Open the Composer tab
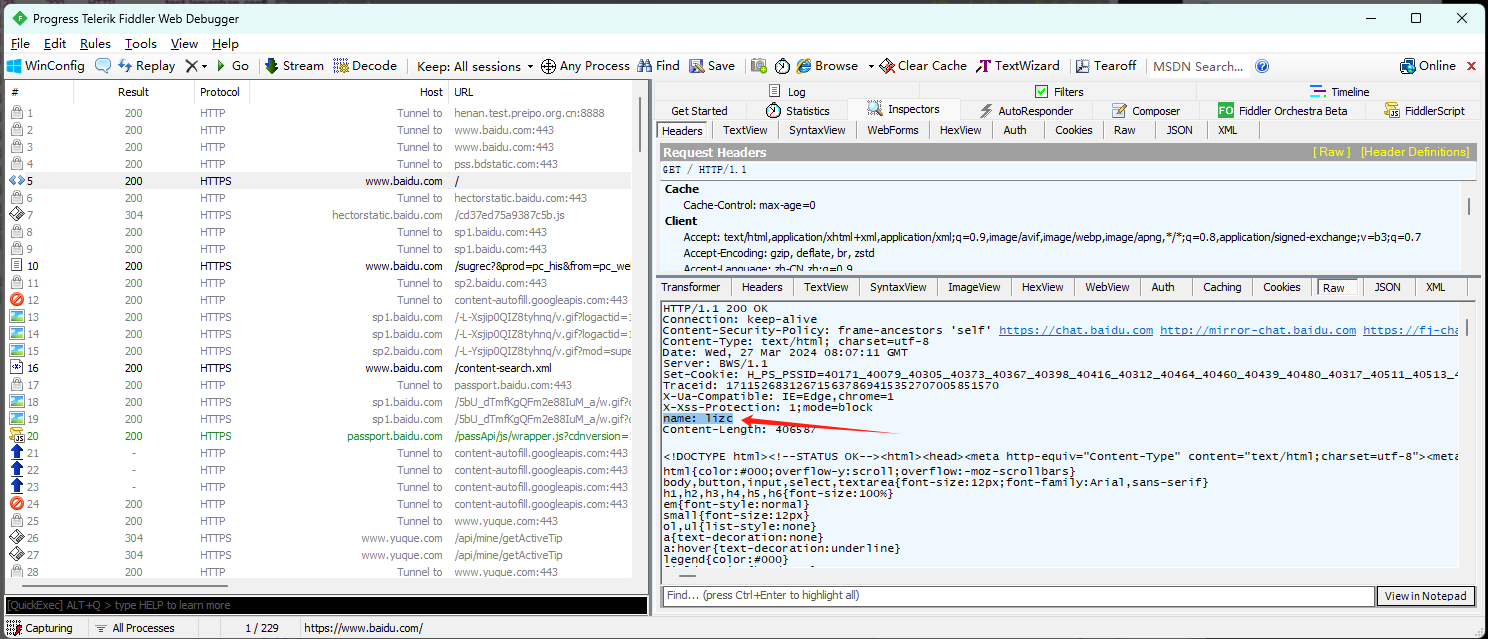This screenshot has height=639, width=1488. 1146,111
